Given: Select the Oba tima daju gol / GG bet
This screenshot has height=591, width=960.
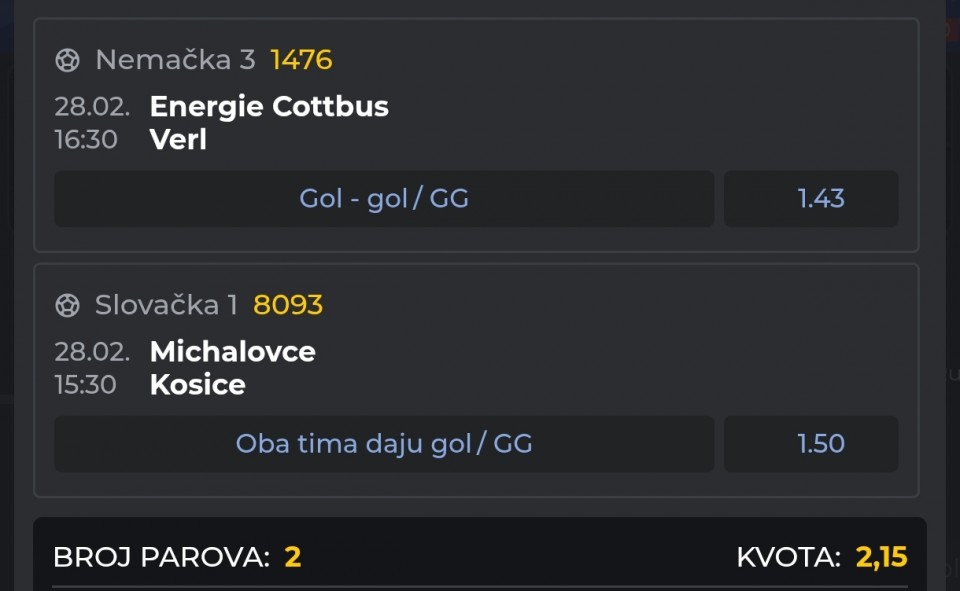Looking at the screenshot, I should 384,443.
